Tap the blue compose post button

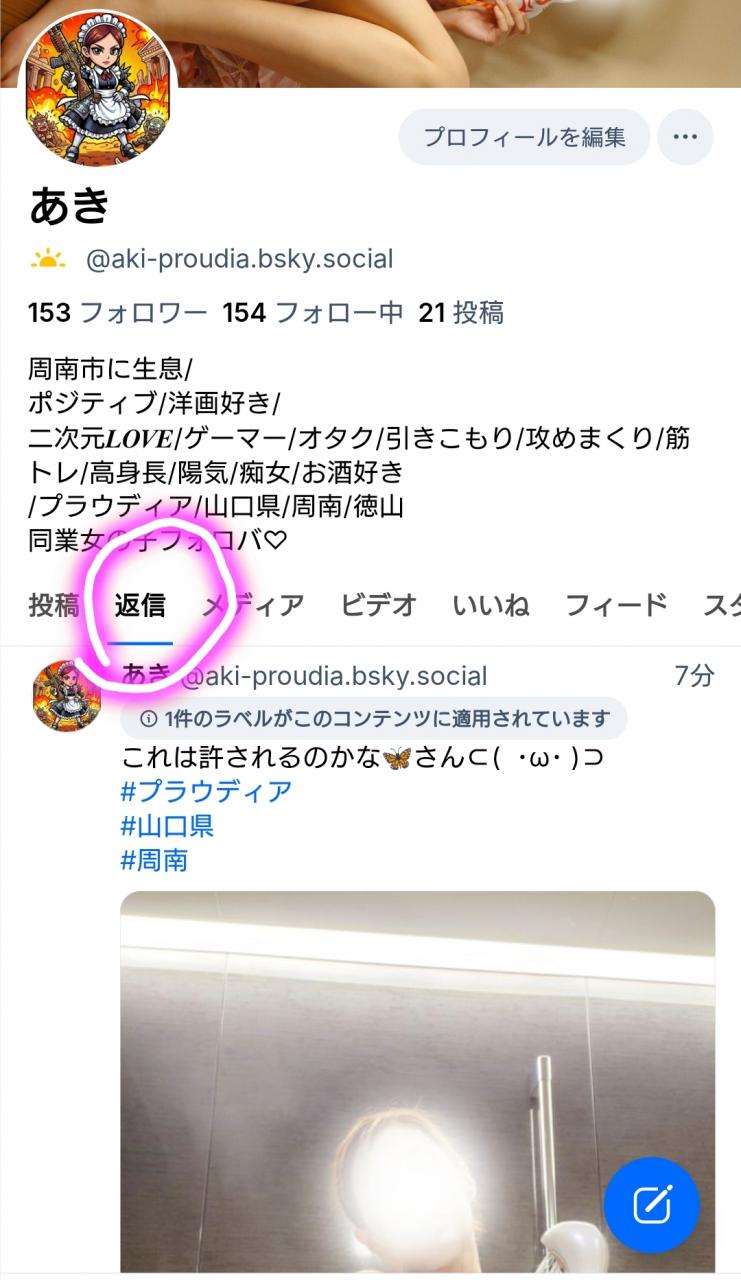pos(653,1204)
